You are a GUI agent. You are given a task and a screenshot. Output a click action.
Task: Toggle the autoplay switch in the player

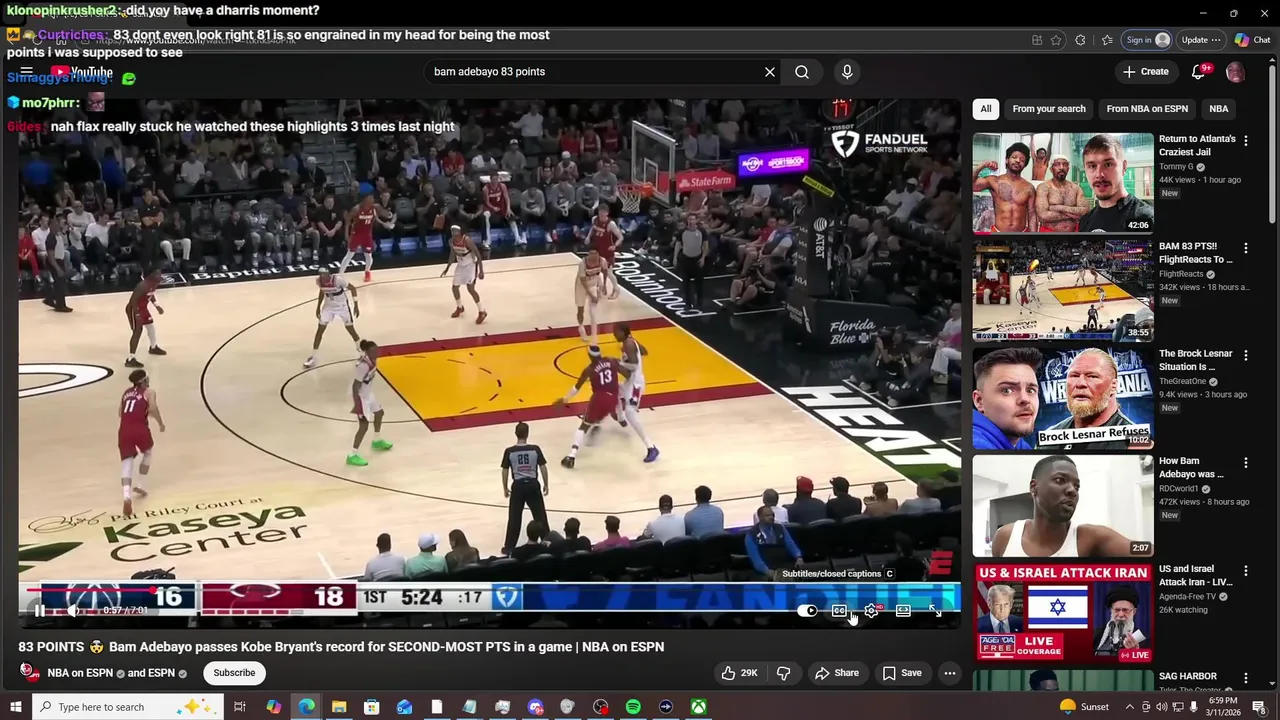pos(807,611)
